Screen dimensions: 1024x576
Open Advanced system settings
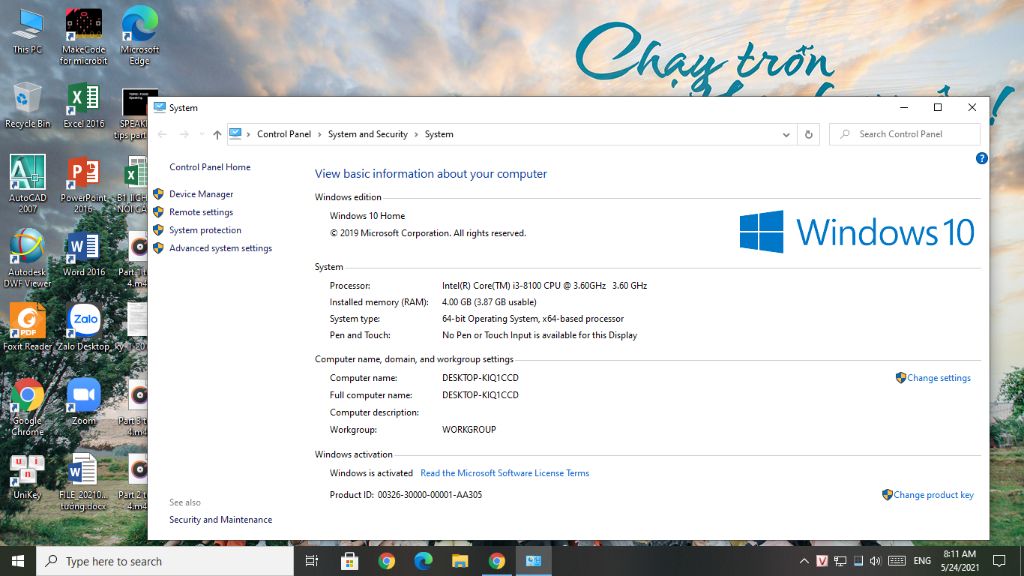220,248
